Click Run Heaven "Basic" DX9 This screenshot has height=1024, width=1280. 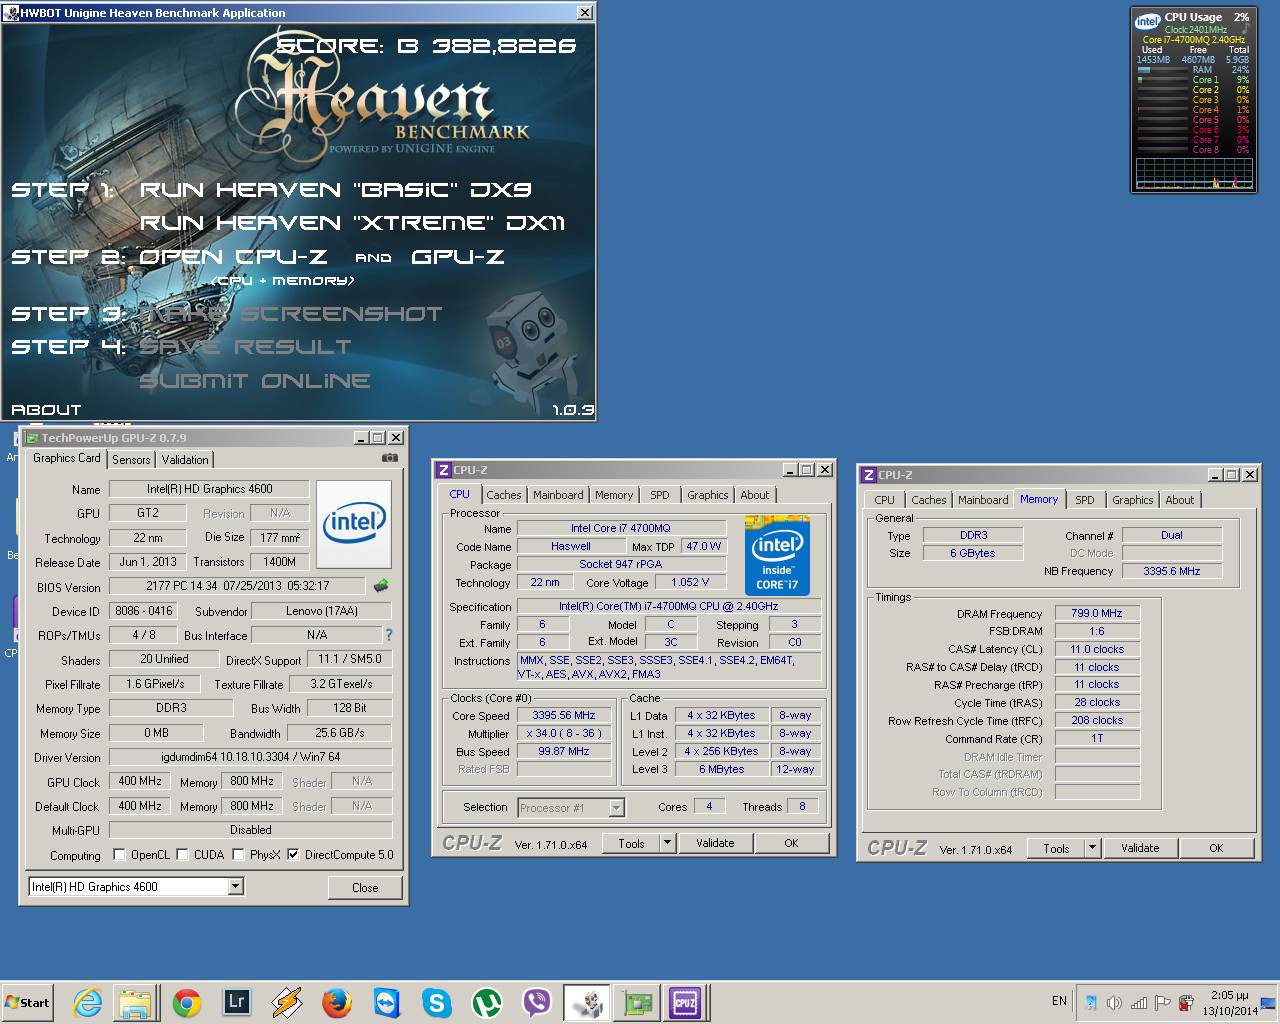336,189
